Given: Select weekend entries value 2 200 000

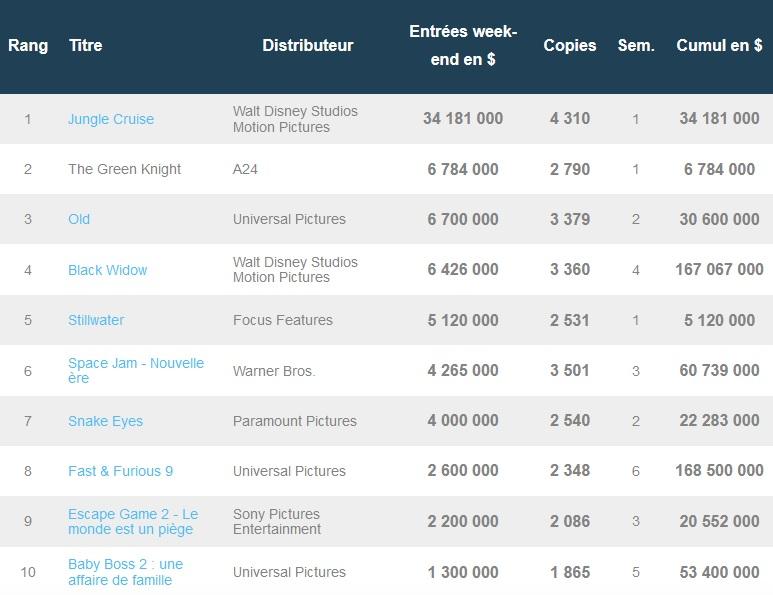Looking at the screenshot, I should [463, 522].
